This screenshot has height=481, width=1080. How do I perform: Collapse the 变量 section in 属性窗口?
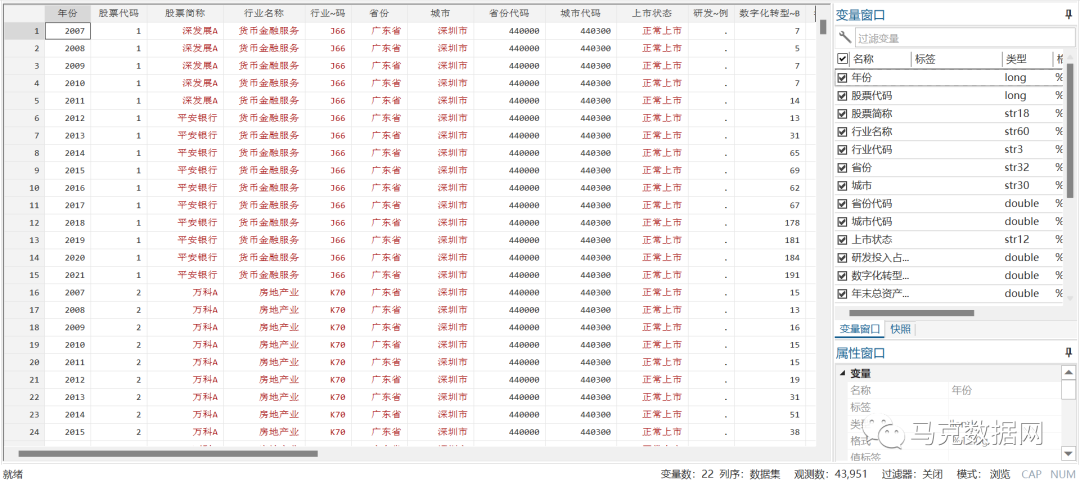pos(842,373)
